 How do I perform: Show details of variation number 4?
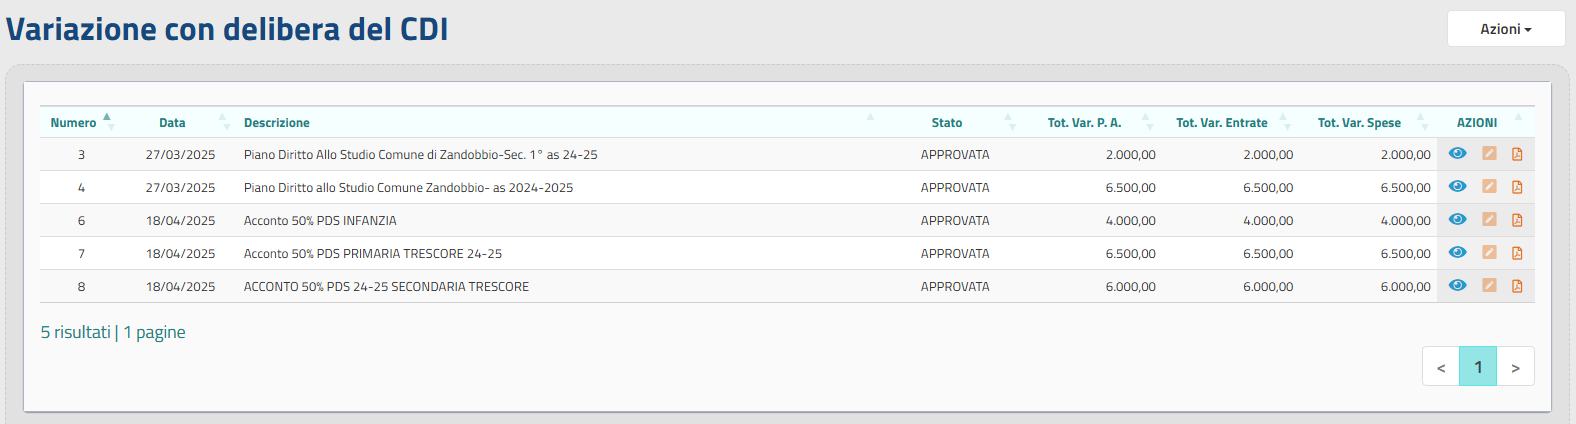(x=1457, y=187)
